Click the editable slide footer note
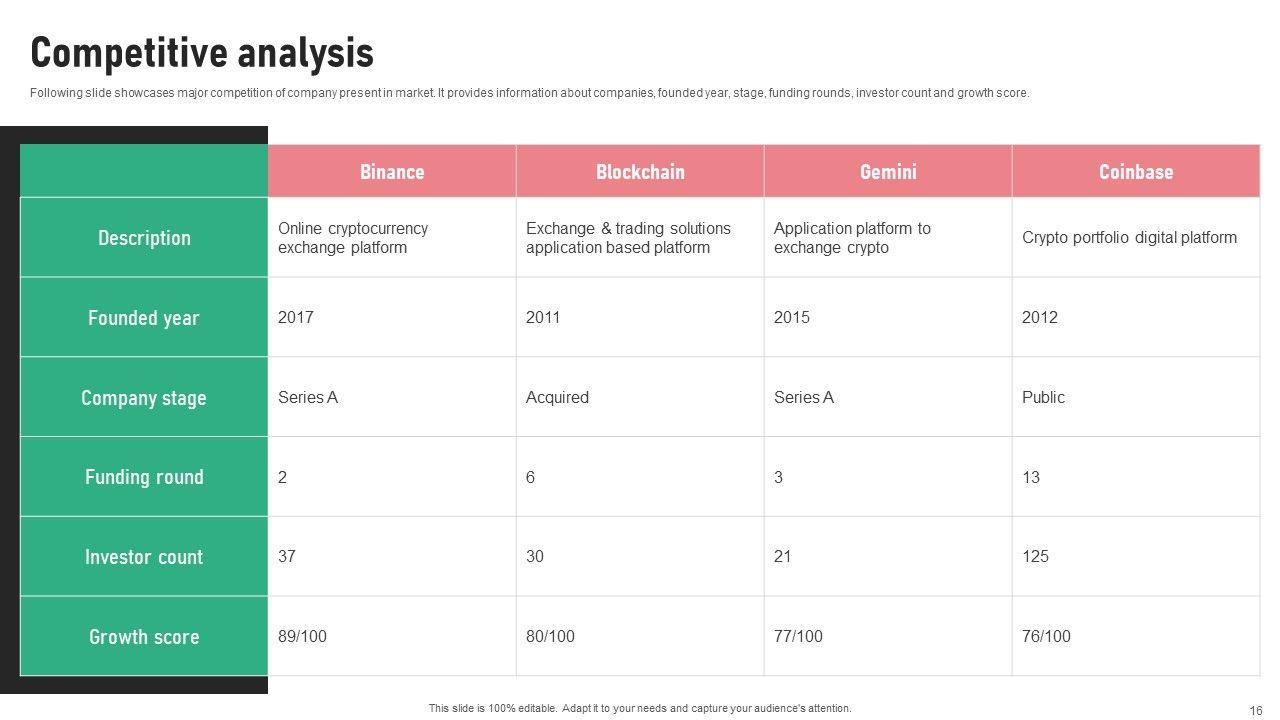The width and height of the screenshot is (1280, 720). [640, 708]
